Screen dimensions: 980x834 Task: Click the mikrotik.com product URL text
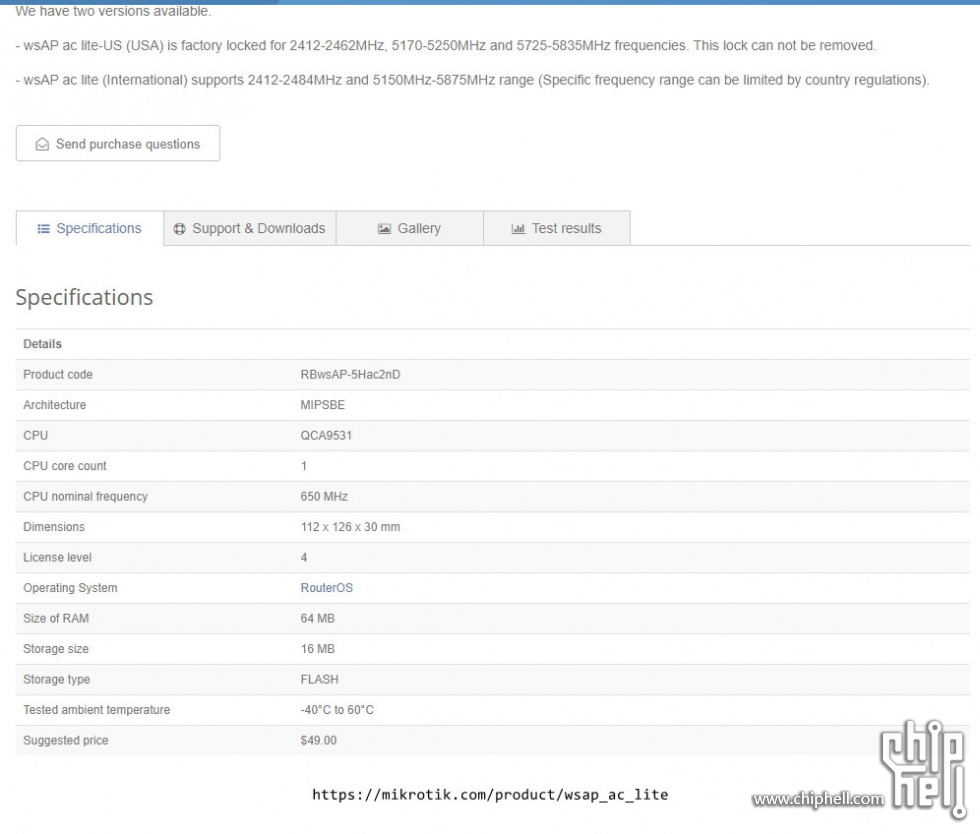pos(490,795)
